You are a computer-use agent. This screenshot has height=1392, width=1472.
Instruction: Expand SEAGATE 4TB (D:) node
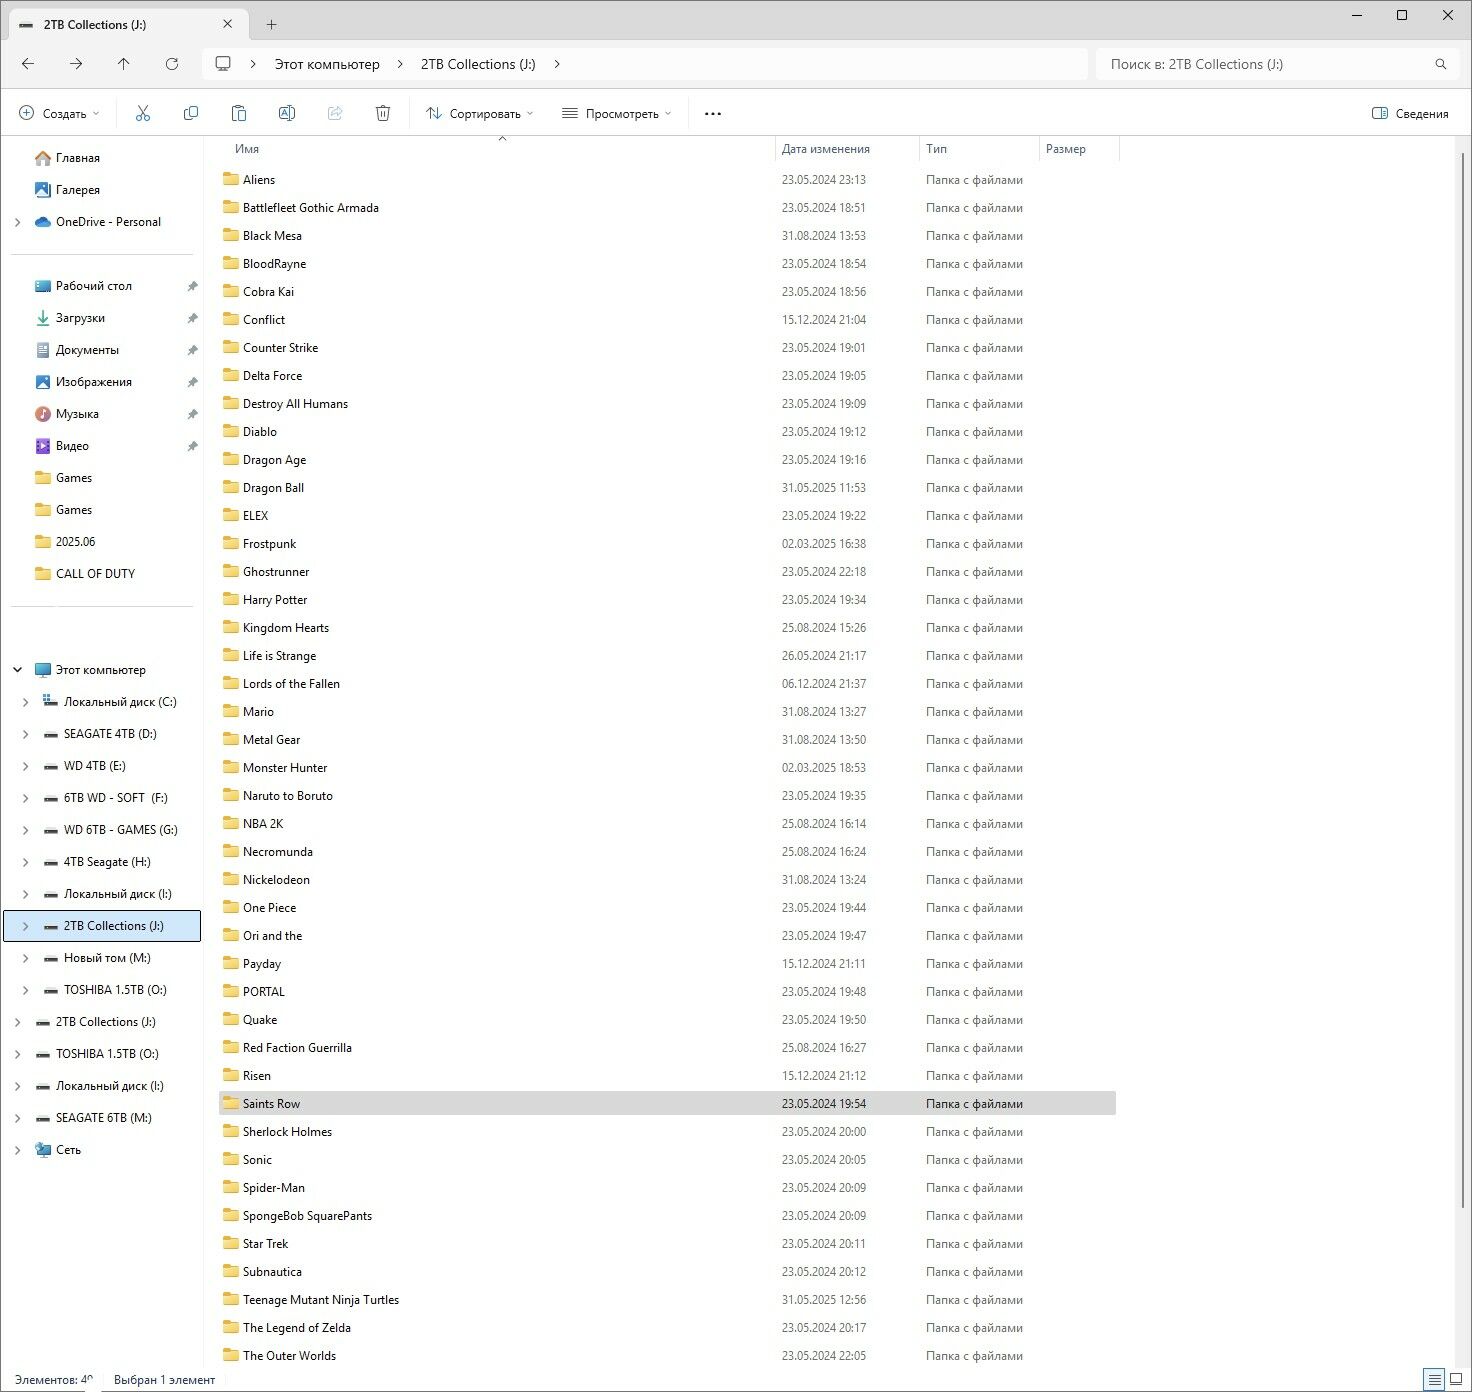(25, 734)
